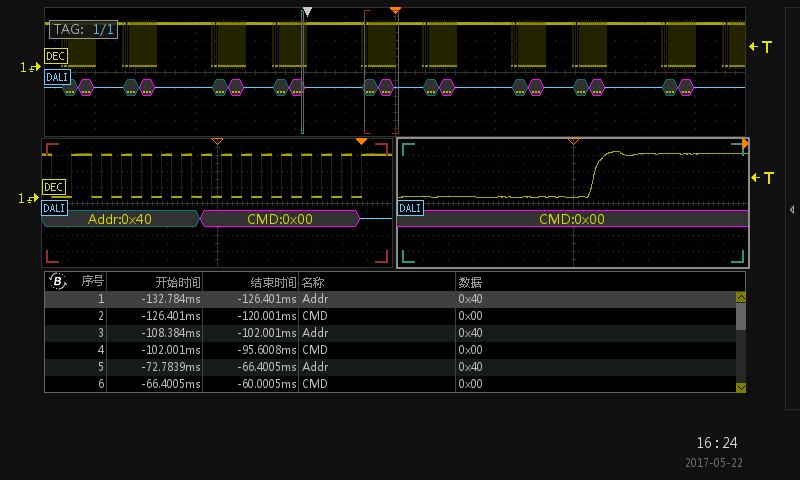The width and height of the screenshot is (800, 480).
Task: Click the trigger level T arrow beside top waveform
Action: (x=760, y=47)
